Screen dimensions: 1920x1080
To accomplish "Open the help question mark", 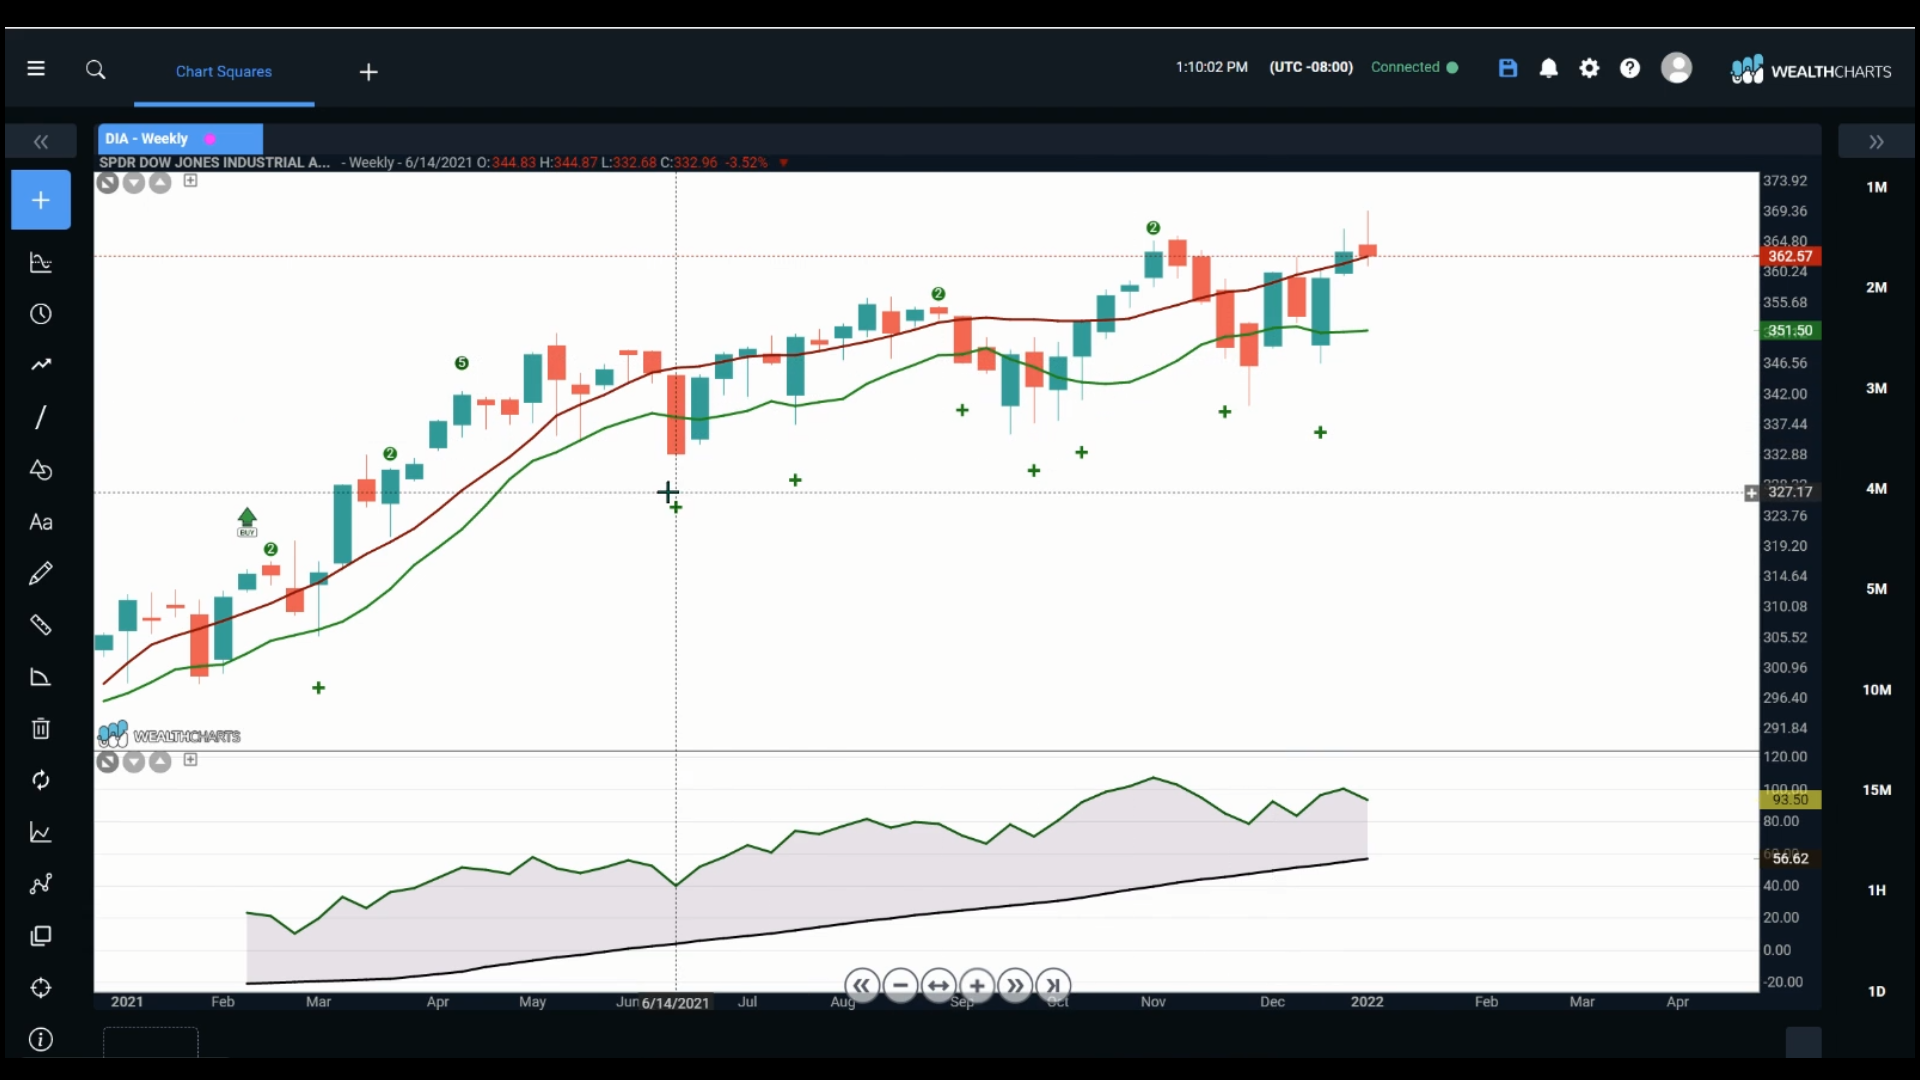I will pyautogui.click(x=1630, y=68).
